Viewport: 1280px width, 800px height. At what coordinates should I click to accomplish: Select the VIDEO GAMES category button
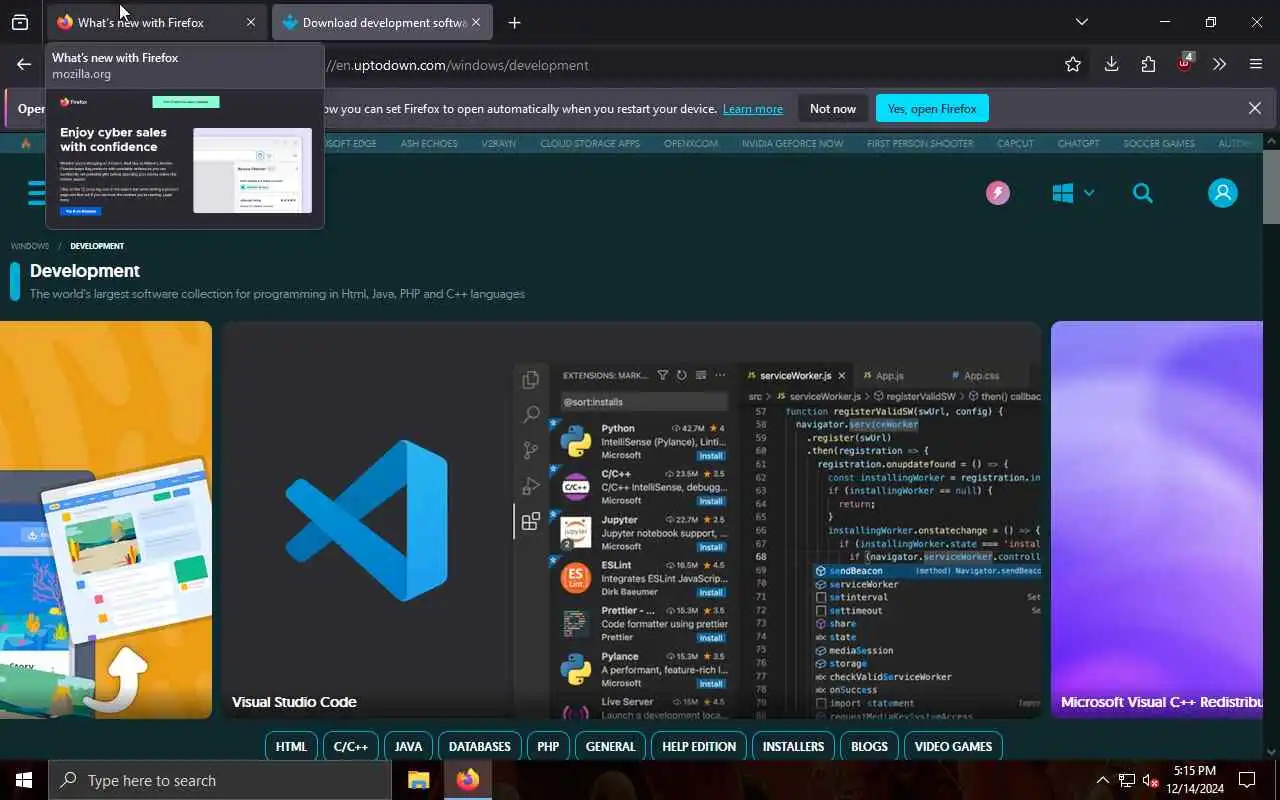point(954,746)
